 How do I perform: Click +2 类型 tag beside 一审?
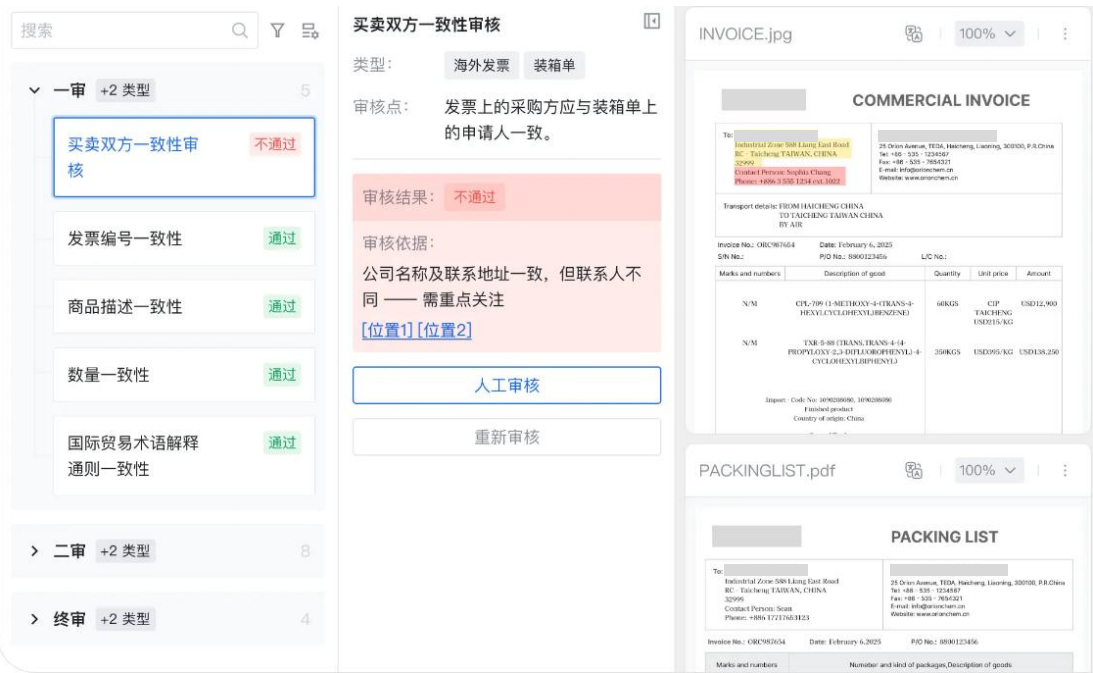coord(125,90)
